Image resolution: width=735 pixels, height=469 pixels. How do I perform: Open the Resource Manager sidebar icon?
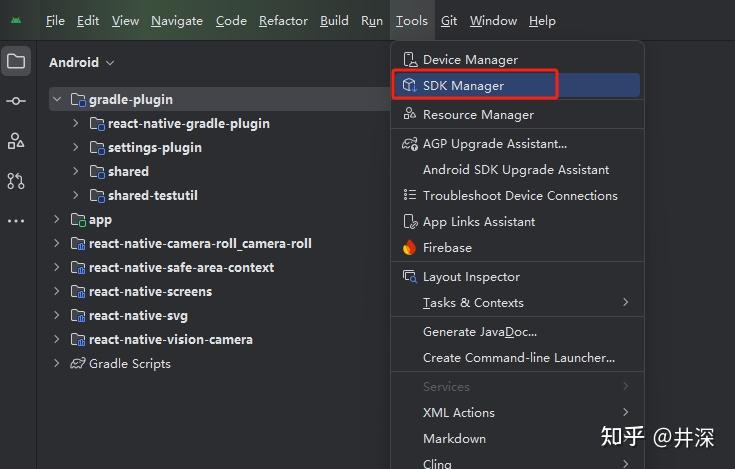pos(16,141)
